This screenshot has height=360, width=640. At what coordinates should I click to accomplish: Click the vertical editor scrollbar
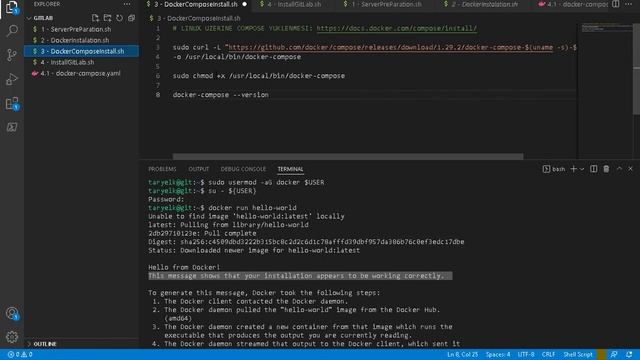pyautogui.click(x=636, y=69)
